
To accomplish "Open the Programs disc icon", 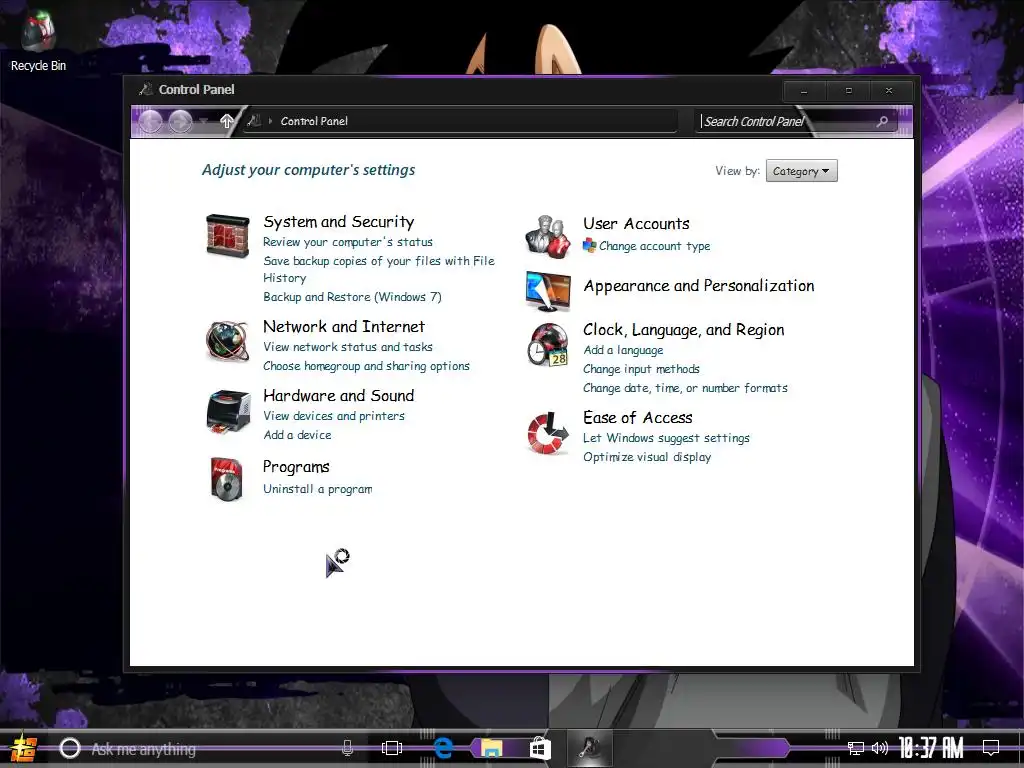I will (227, 479).
